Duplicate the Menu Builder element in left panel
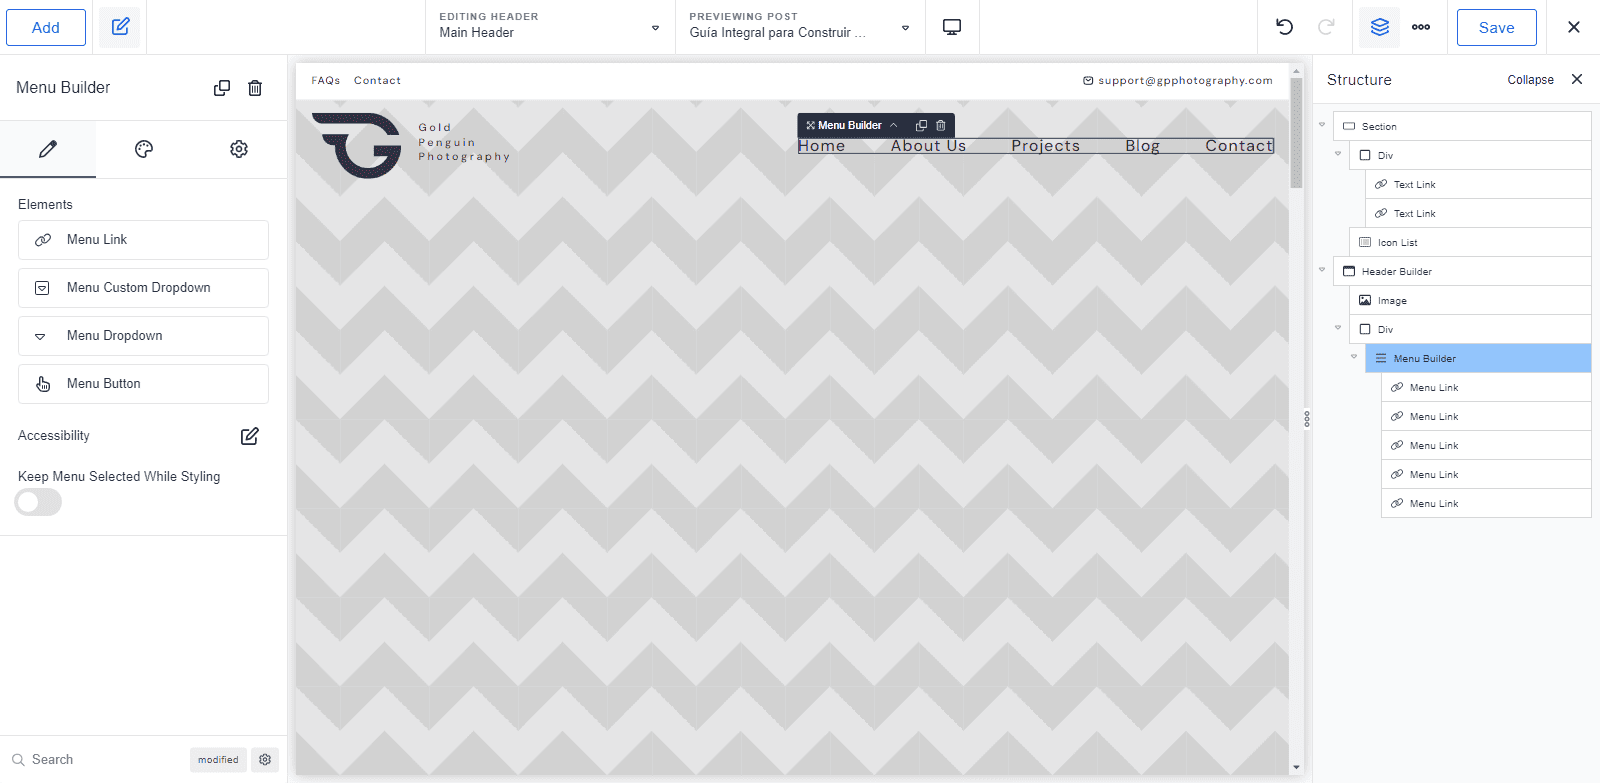 [222, 88]
